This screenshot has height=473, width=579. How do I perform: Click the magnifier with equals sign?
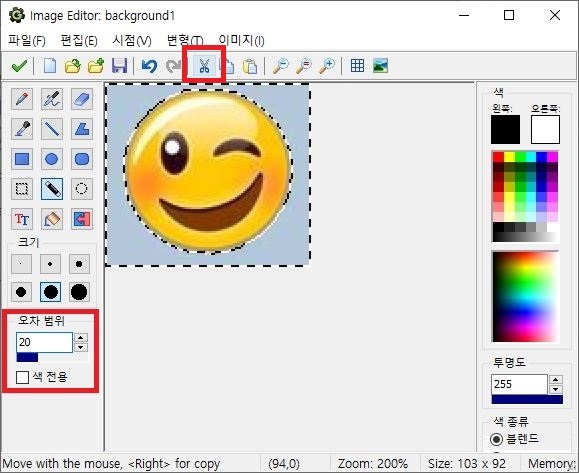304,66
